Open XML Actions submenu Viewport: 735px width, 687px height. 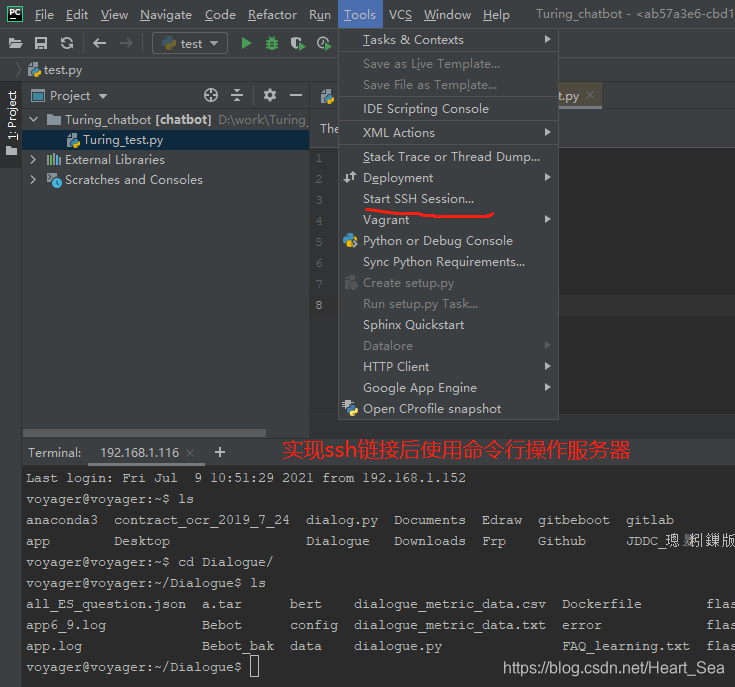pos(449,133)
